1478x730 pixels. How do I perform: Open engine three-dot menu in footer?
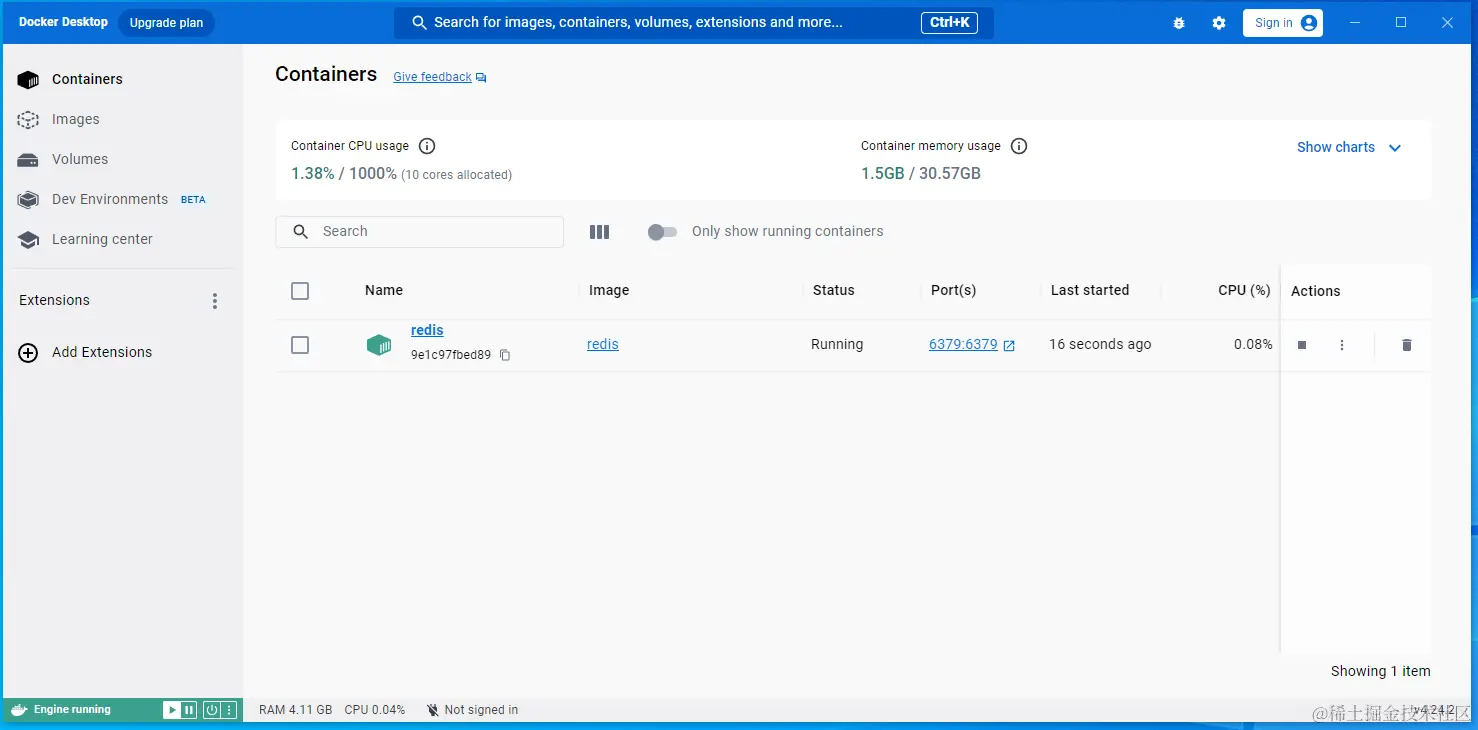pos(229,710)
